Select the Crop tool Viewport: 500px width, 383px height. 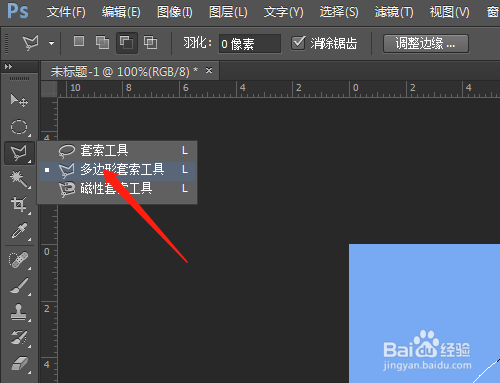pyautogui.click(x=19, y=204)
